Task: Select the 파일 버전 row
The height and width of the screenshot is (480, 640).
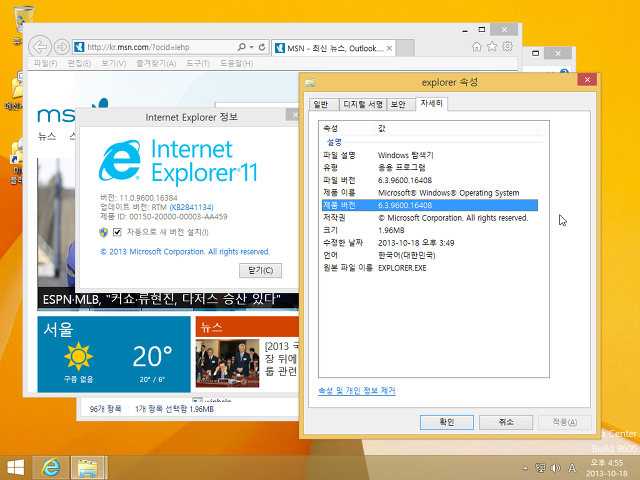Action: click(430, 180)
